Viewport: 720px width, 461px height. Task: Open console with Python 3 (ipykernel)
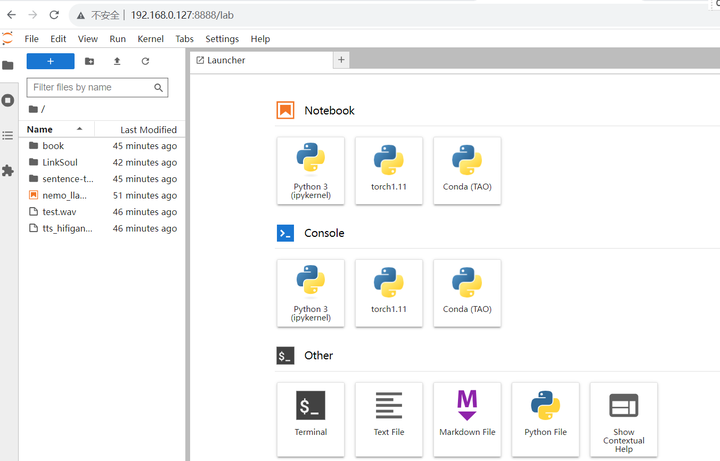coord(311,293)
